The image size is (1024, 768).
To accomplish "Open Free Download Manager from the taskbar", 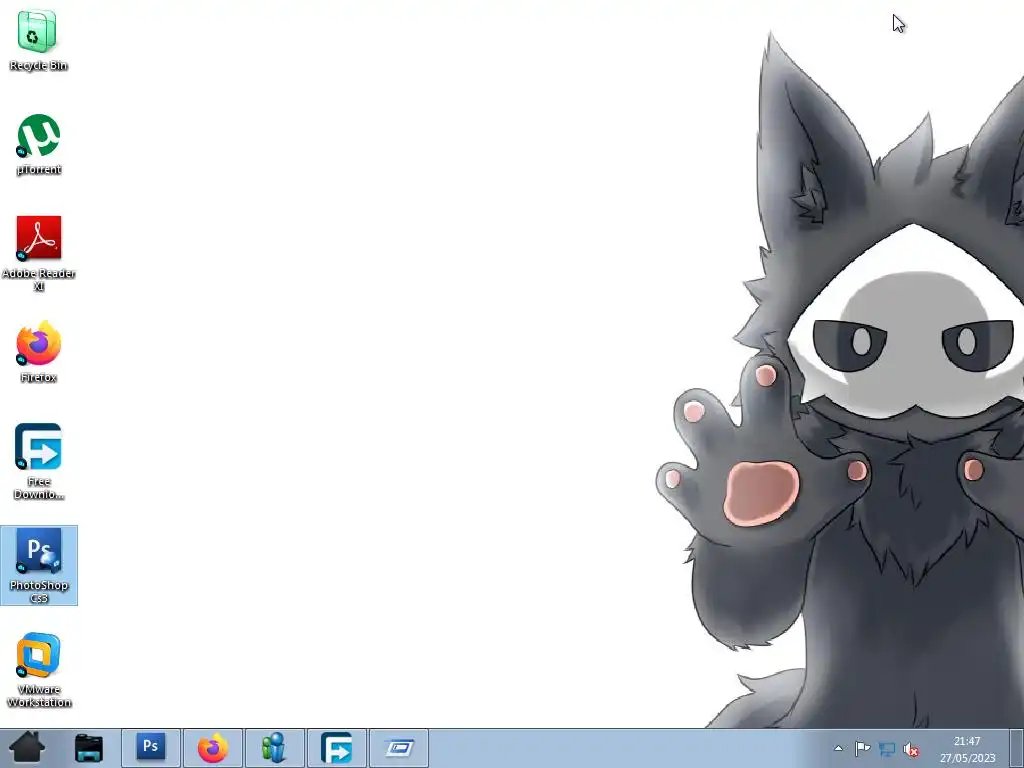I will 336,748.
